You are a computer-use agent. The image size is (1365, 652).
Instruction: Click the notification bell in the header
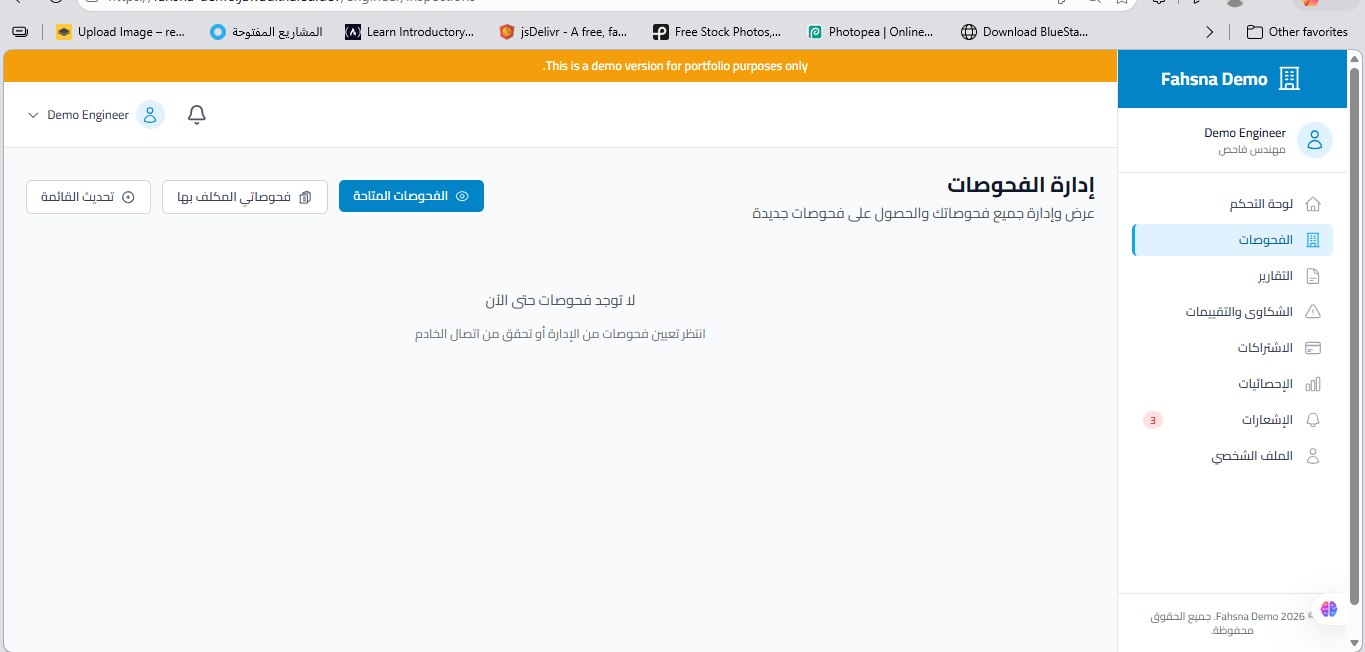197,115
